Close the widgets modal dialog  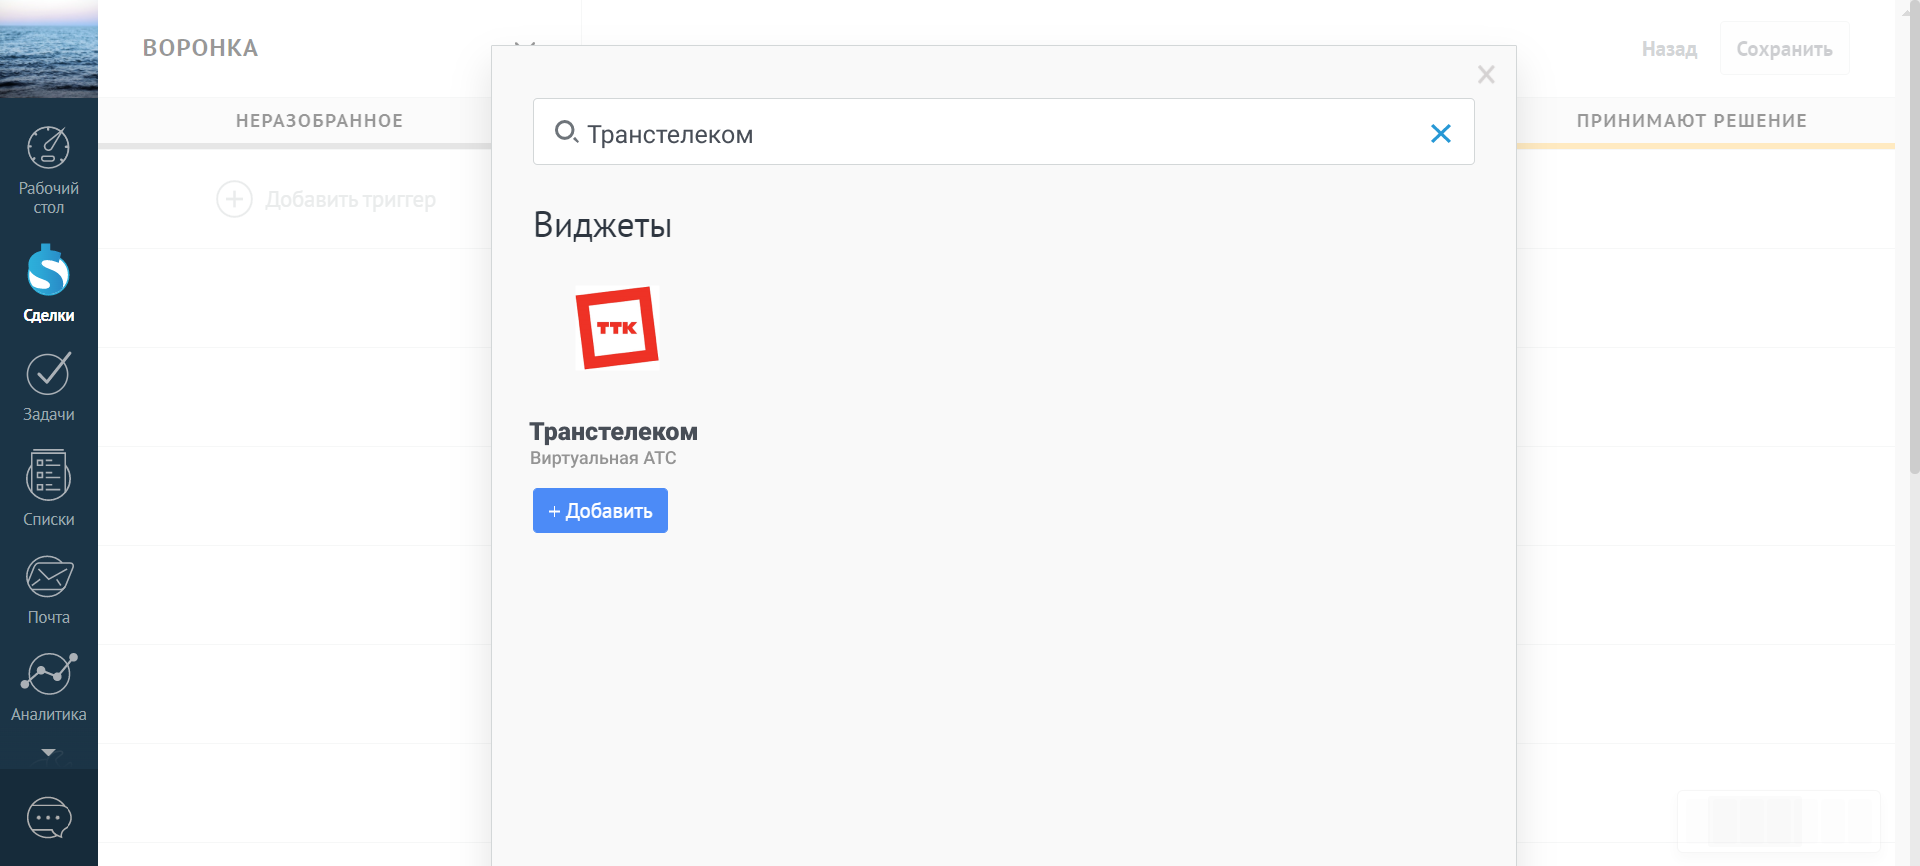pos(1486,75)
